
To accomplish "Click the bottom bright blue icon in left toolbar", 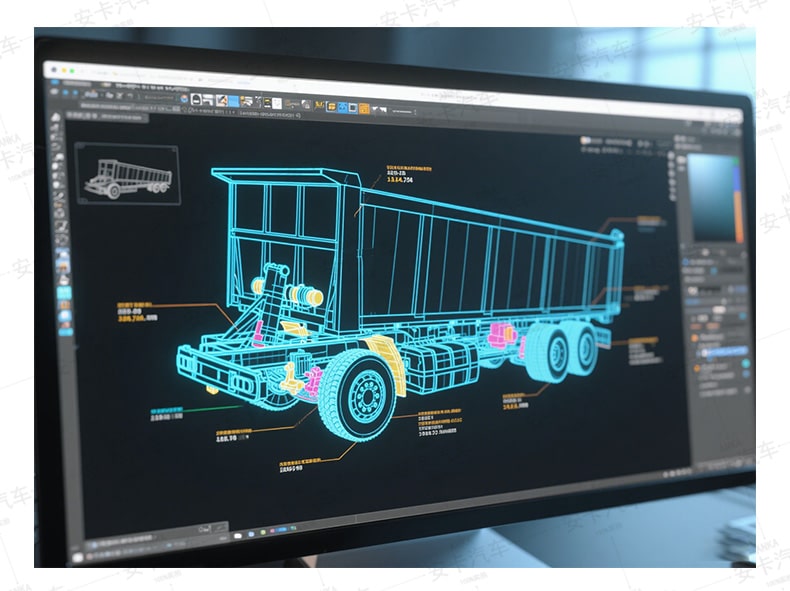I will 65,330.
